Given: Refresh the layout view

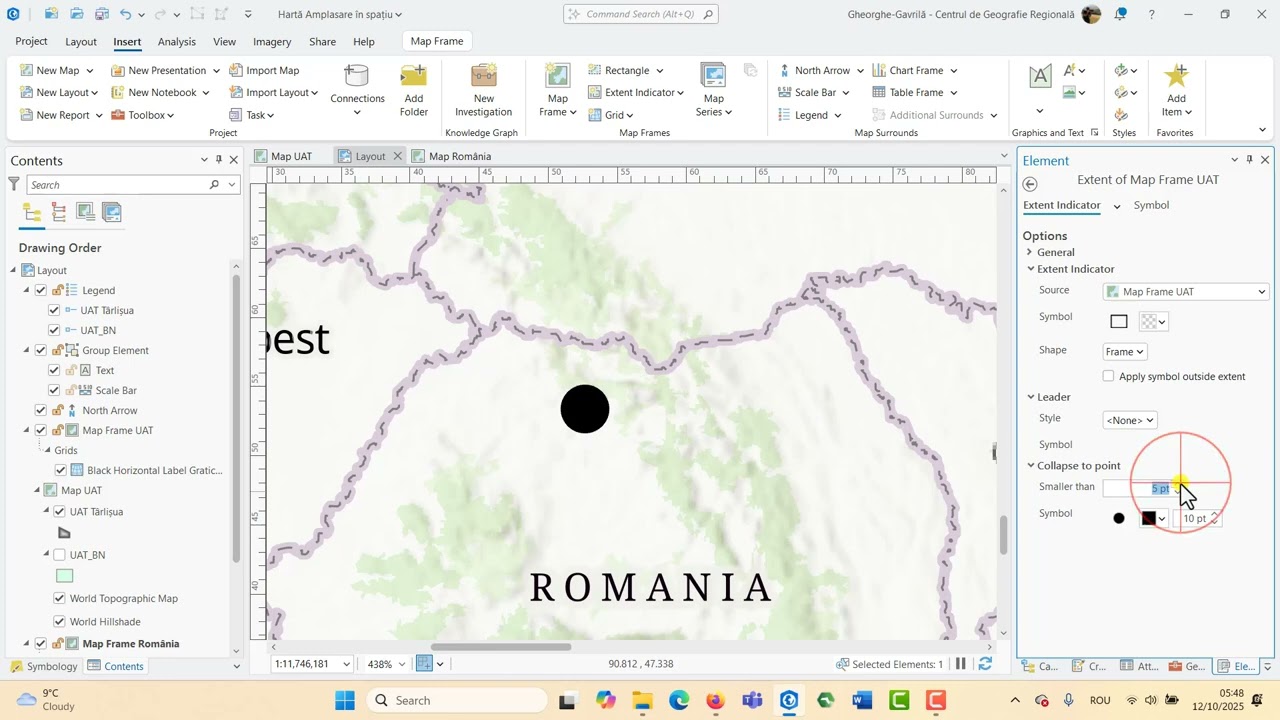Looking at the screenshot, I should tap(985, 664).
